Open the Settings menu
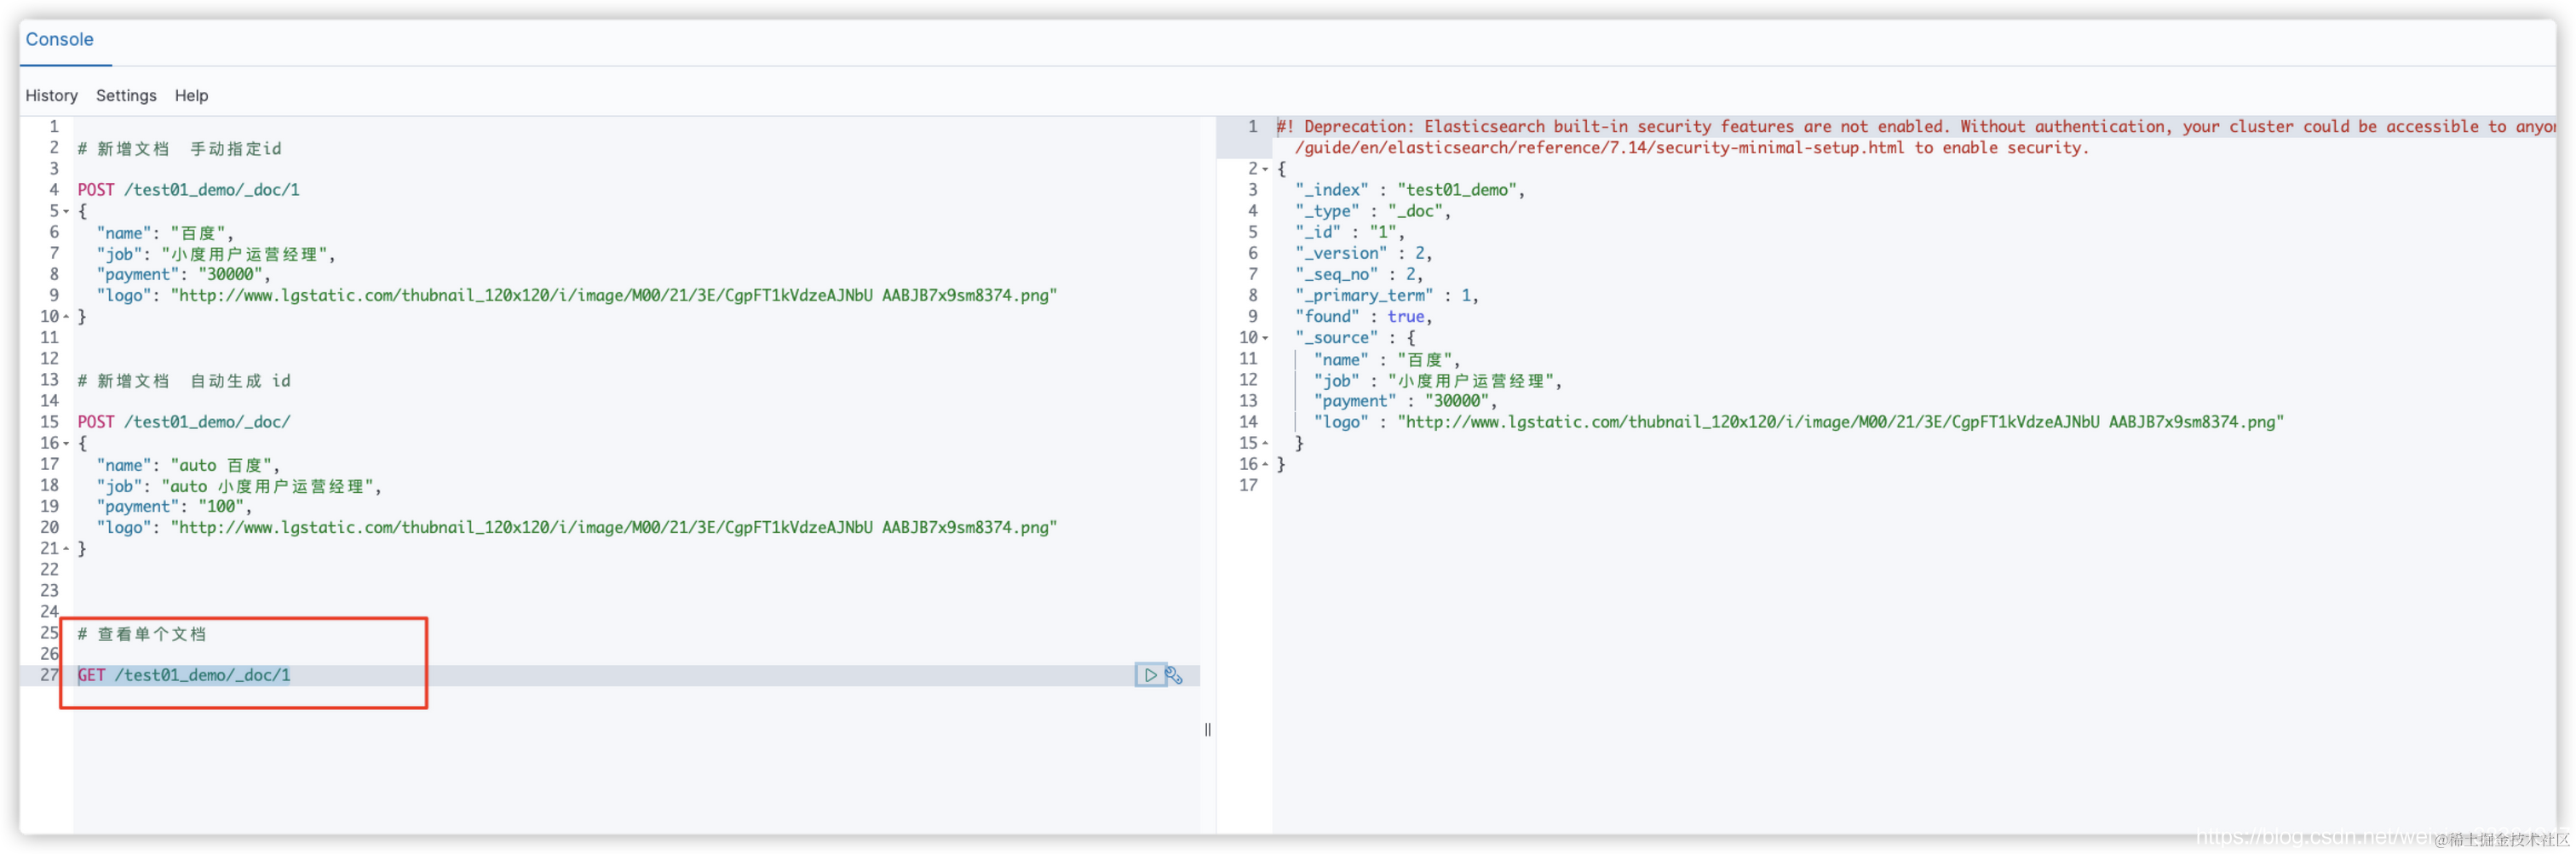 click(x=126, y=95)
